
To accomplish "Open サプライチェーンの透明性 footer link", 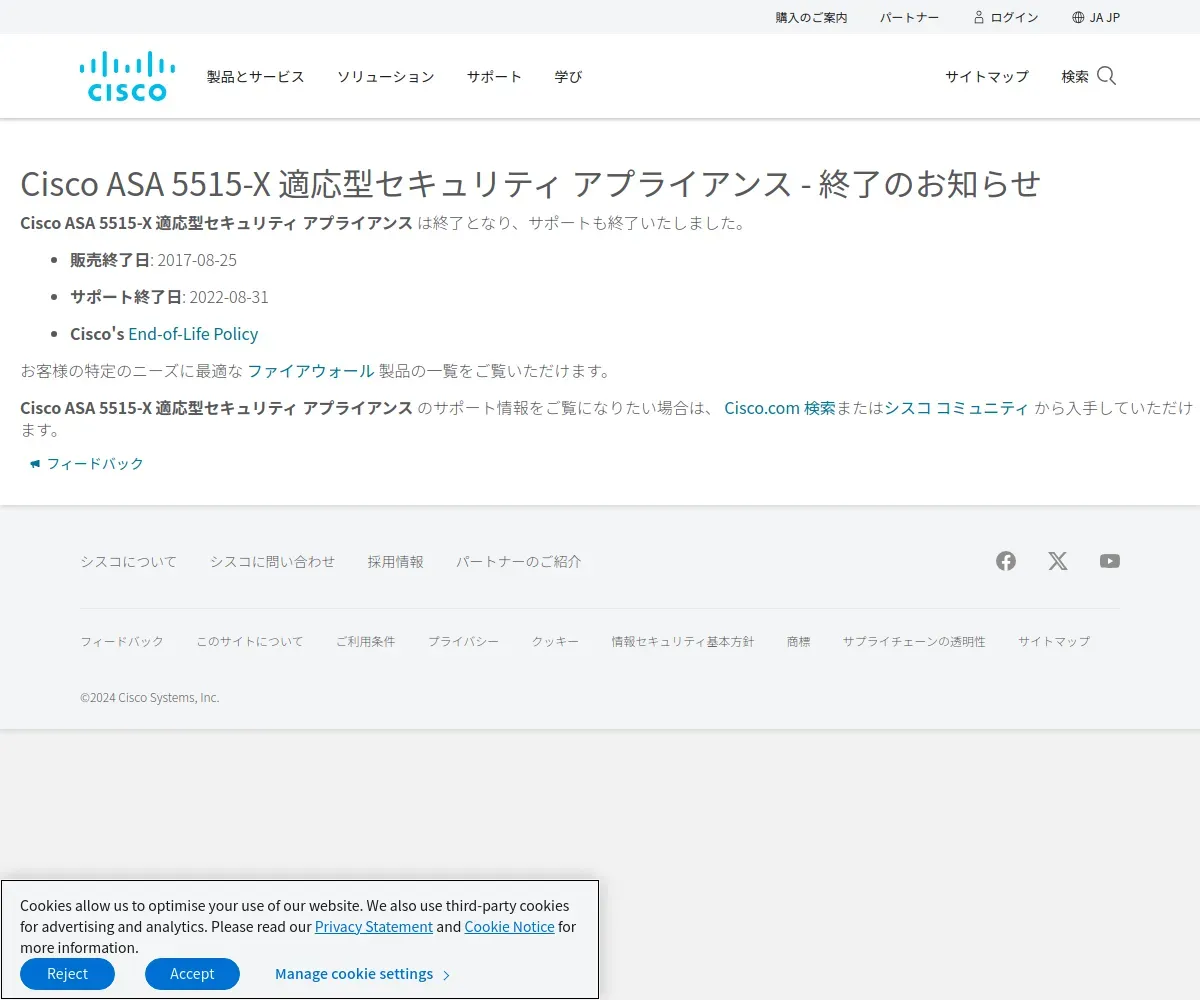I will coord(914,641).
